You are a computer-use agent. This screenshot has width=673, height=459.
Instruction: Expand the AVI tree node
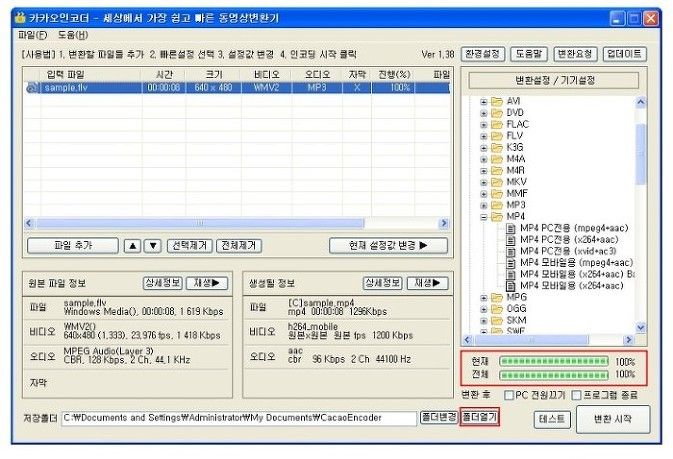(x=484, y=102)
